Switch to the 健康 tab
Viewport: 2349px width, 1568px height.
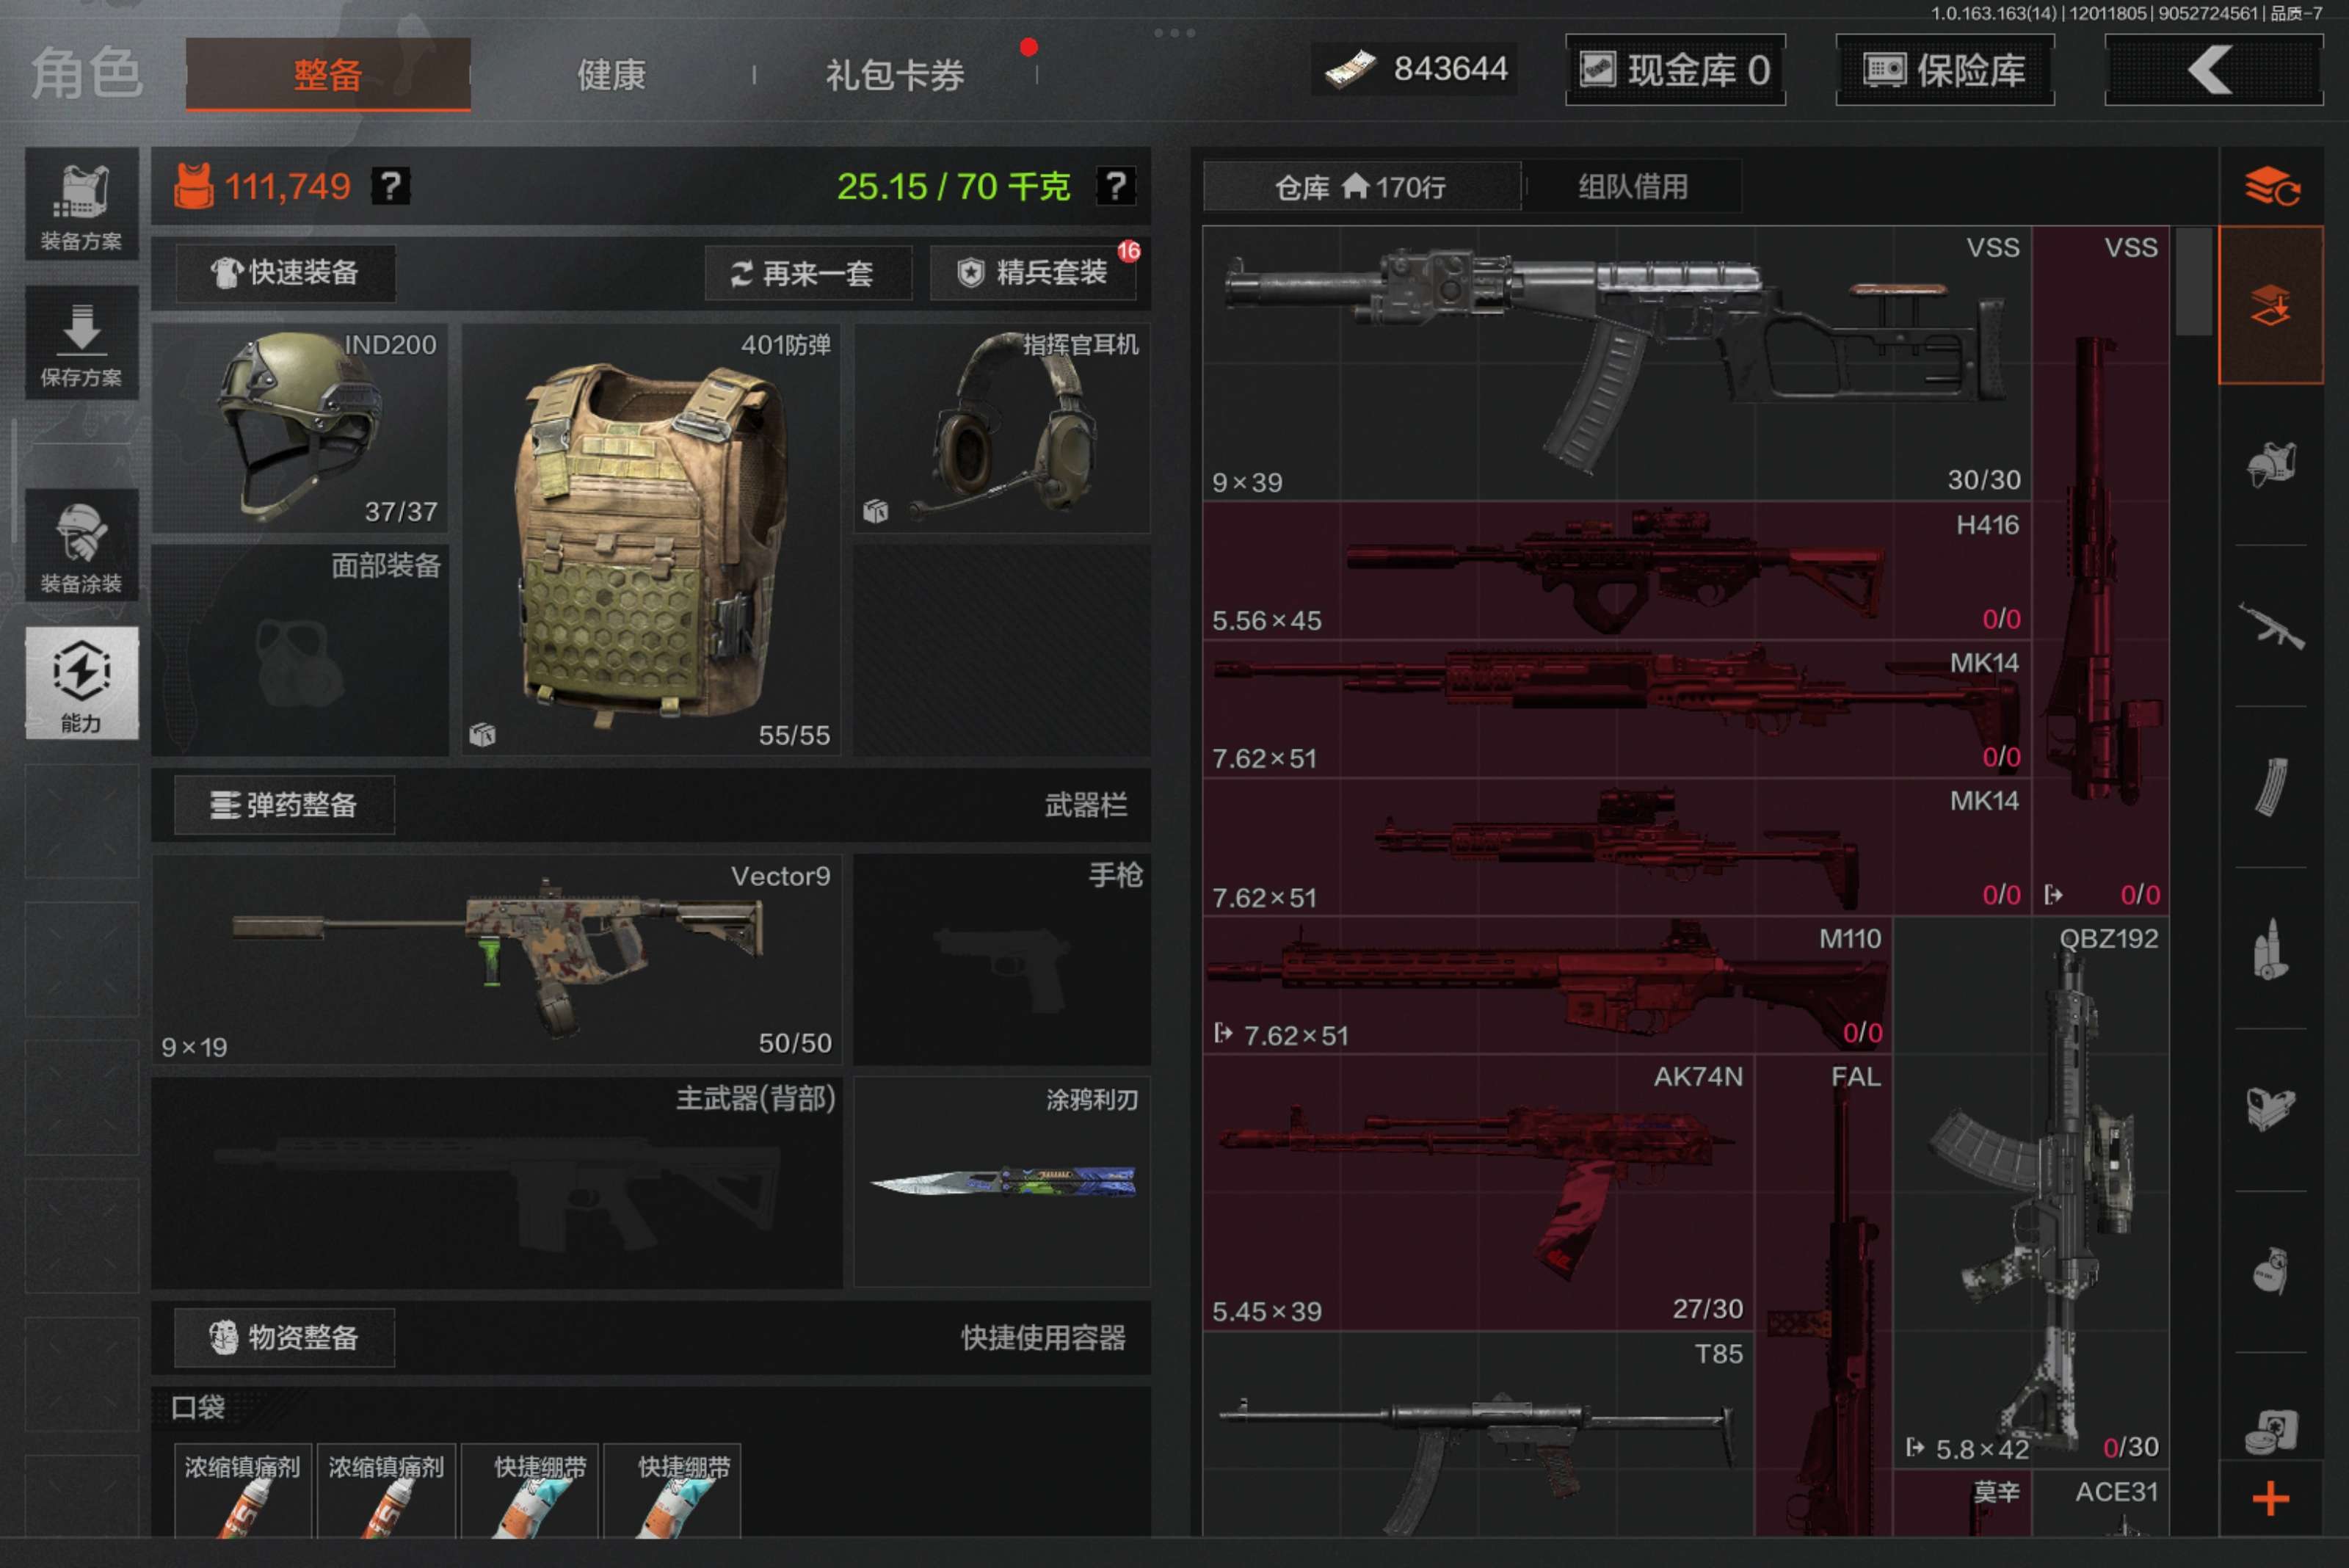pos(611,75)
